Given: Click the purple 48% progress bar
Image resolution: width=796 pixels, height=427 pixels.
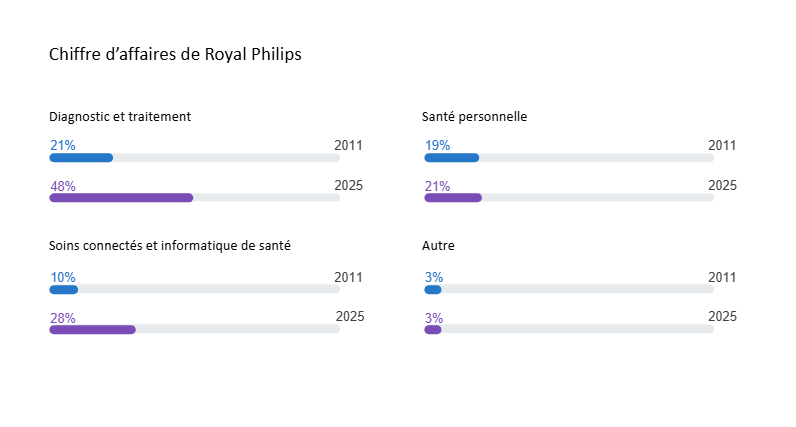Looking at the screenshot, I should click(x=121, y=198).
